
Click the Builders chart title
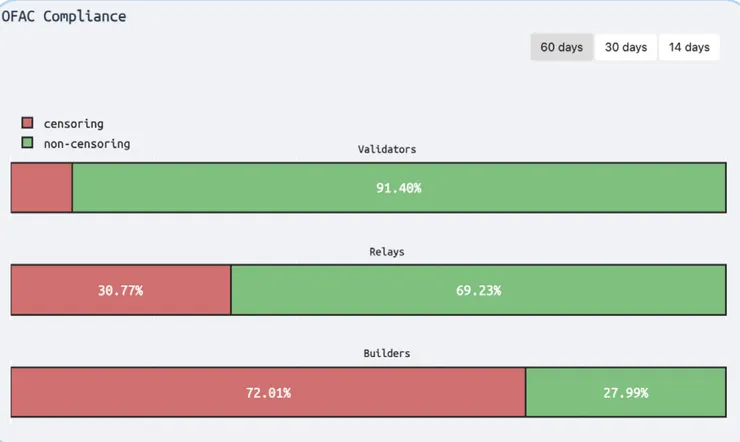pos(387,354)
